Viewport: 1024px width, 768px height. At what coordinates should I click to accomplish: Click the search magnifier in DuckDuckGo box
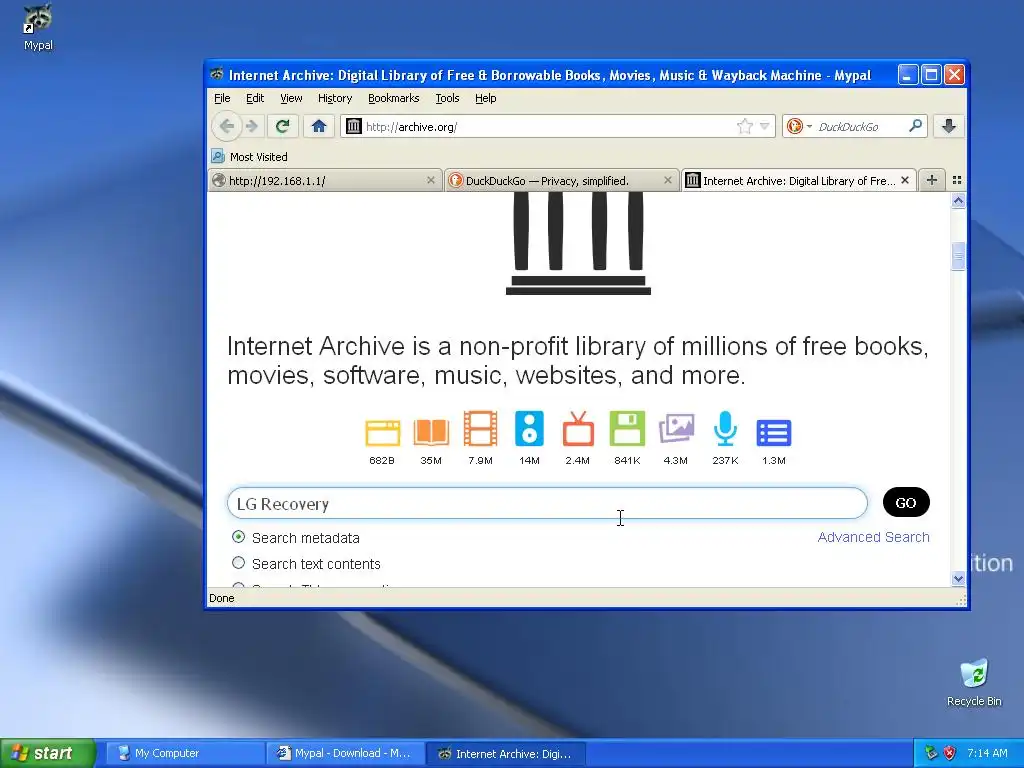click(916, 125)
